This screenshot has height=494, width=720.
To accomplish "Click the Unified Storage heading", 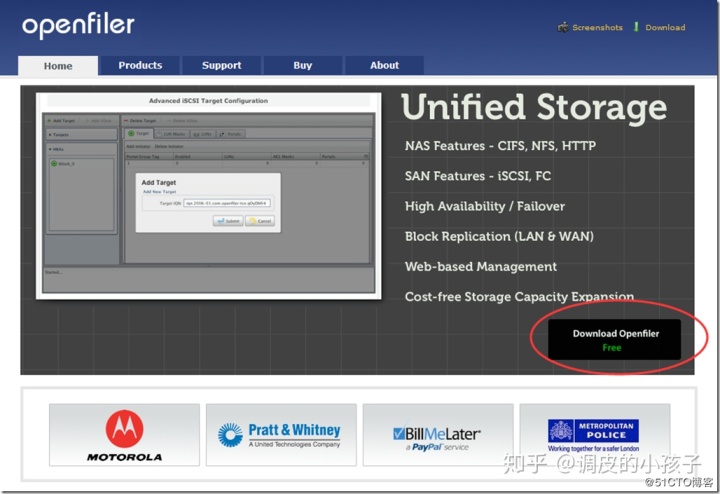I will coord(534,108).
